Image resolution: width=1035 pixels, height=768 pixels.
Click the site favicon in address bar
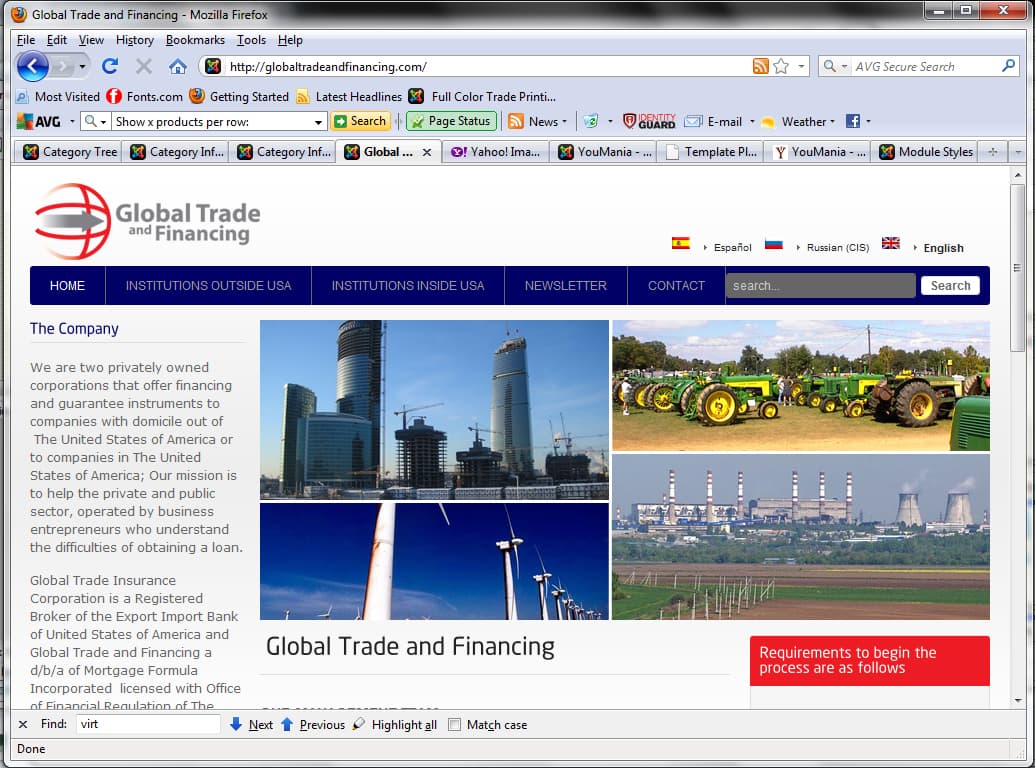pos(213,66)
